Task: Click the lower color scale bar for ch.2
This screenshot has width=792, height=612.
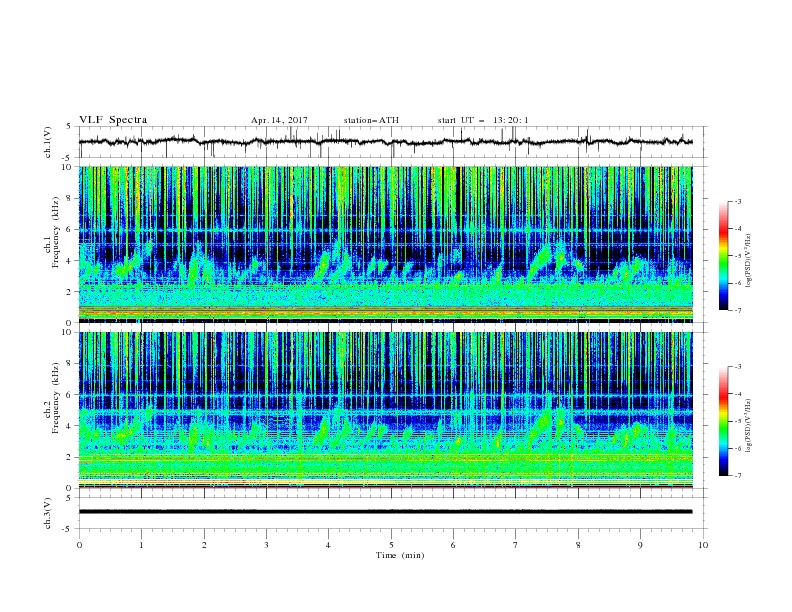Action: tap(723, 421)
